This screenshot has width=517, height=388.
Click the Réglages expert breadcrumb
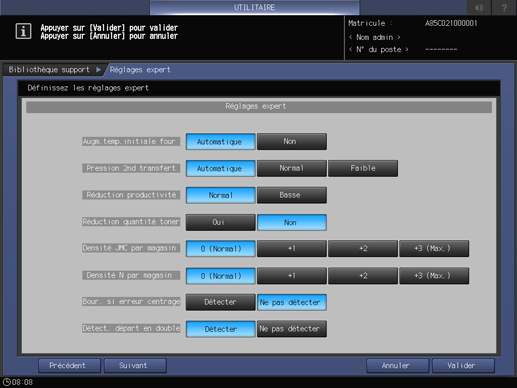click(x=140, y=70)
